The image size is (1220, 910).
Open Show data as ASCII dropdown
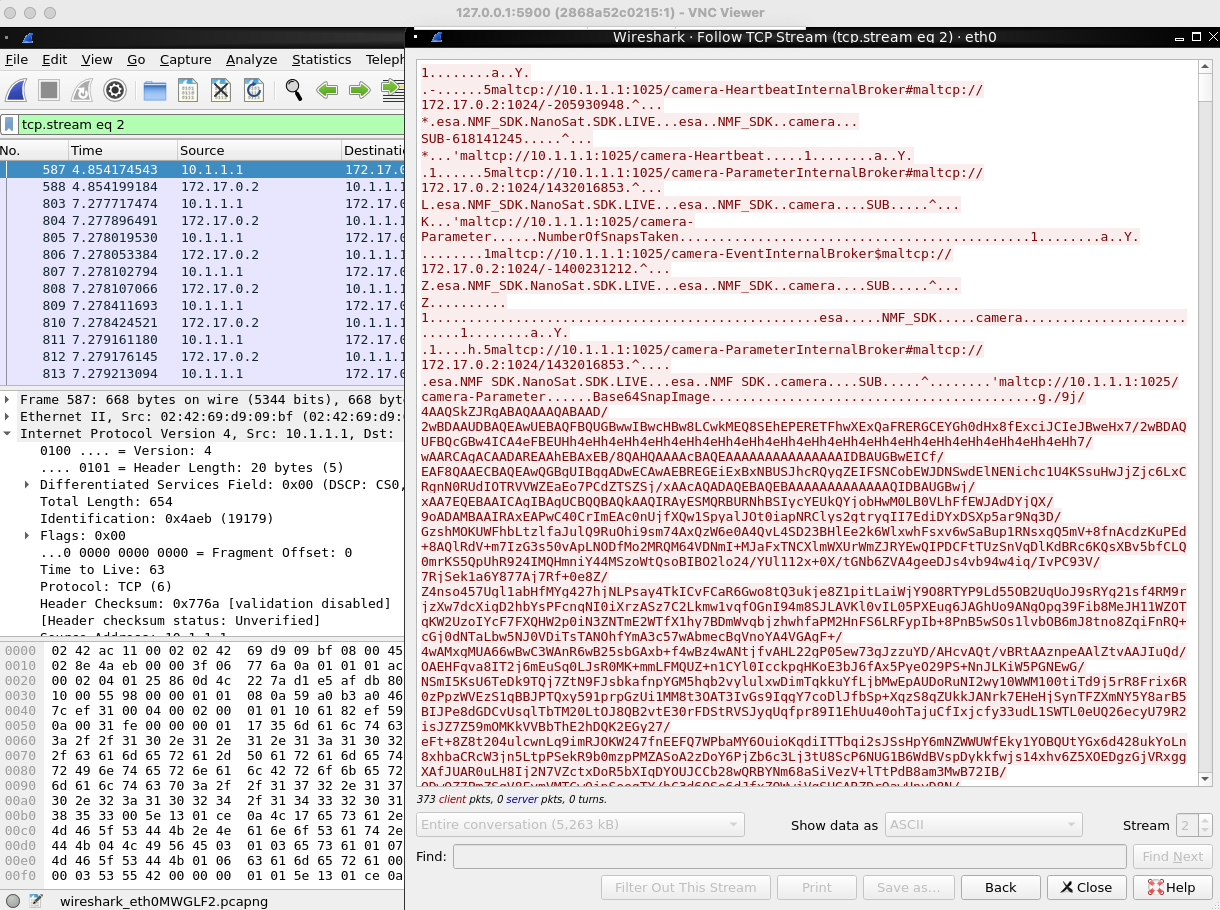[984, 825]
